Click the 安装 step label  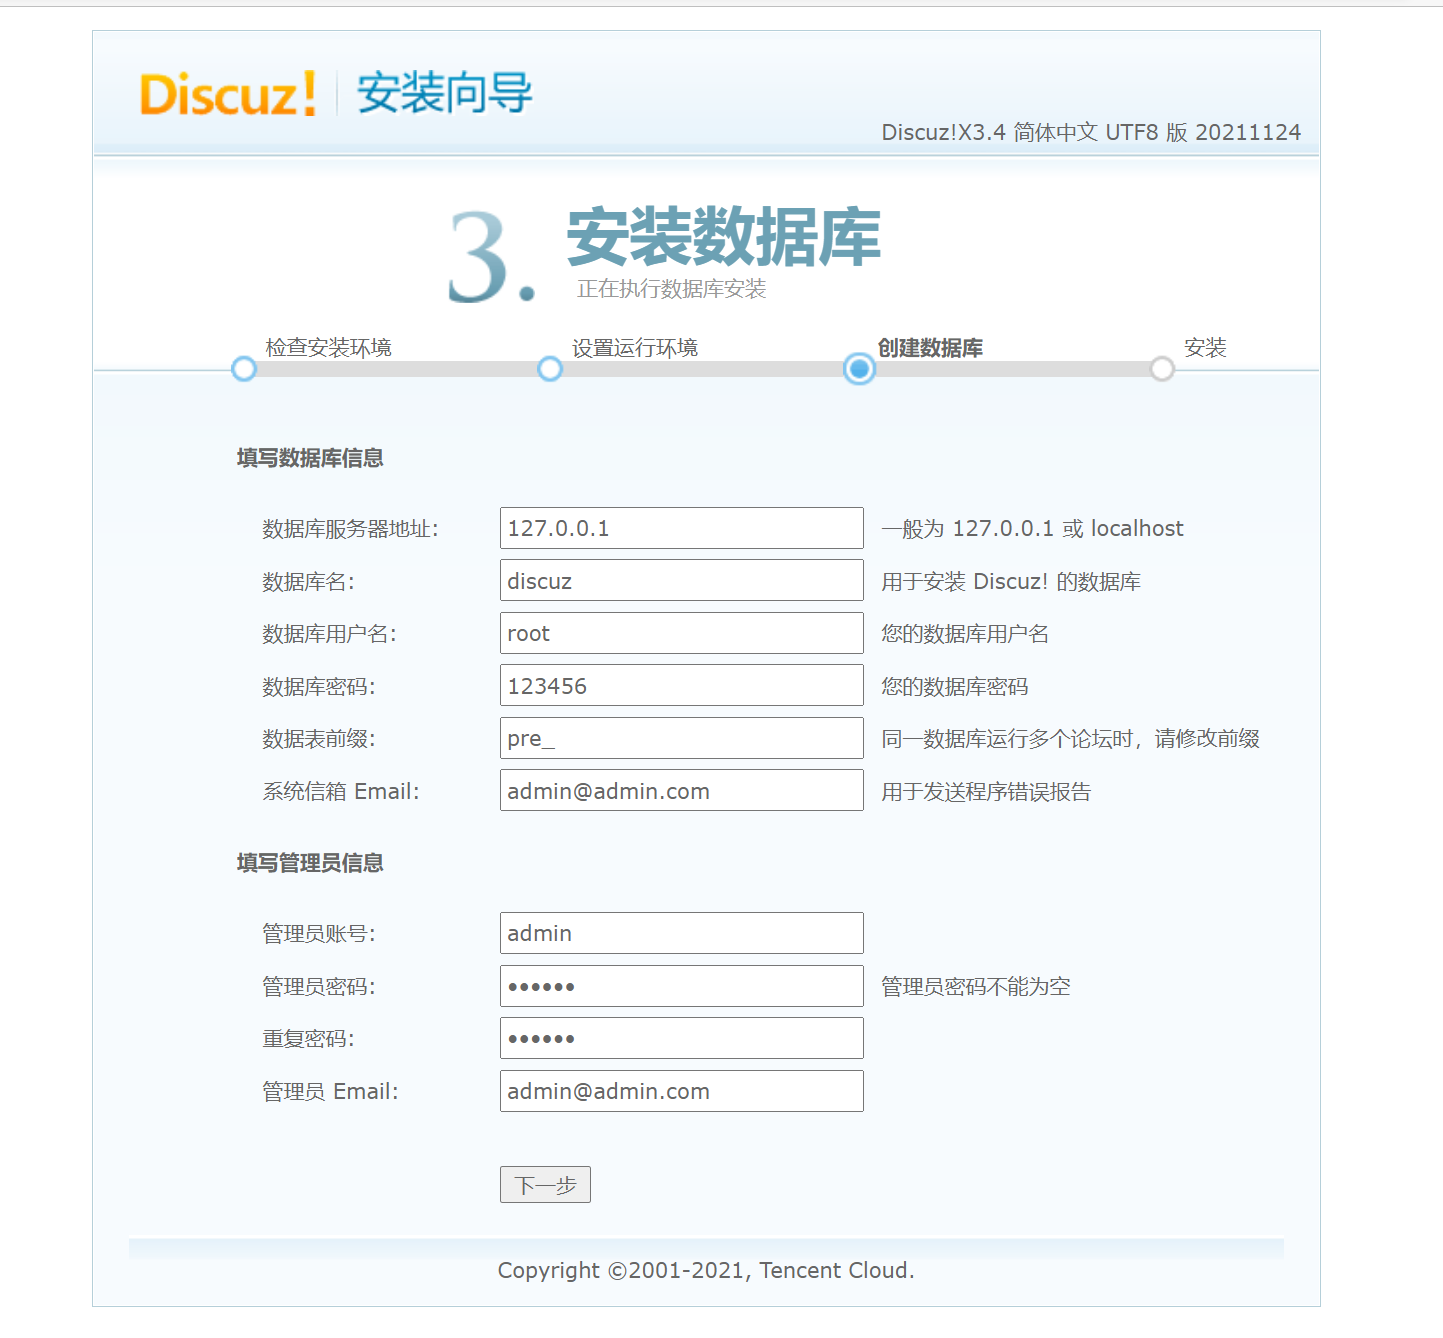(x=1205, y=347)
